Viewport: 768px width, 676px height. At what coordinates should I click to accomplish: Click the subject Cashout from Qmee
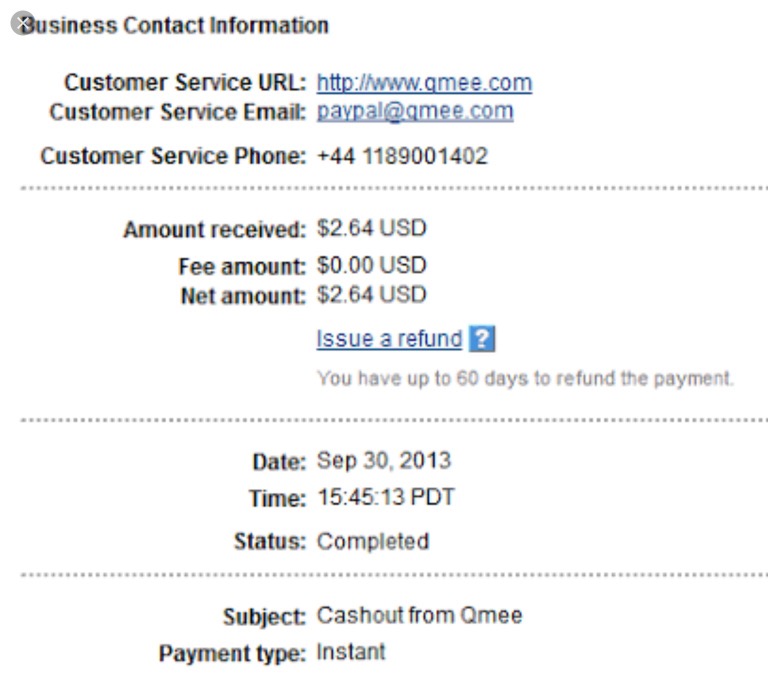point(419,614)
